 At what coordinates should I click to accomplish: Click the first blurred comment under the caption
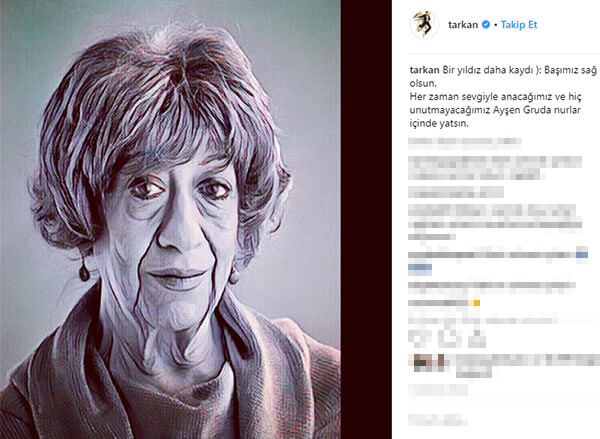coord(465,142)
